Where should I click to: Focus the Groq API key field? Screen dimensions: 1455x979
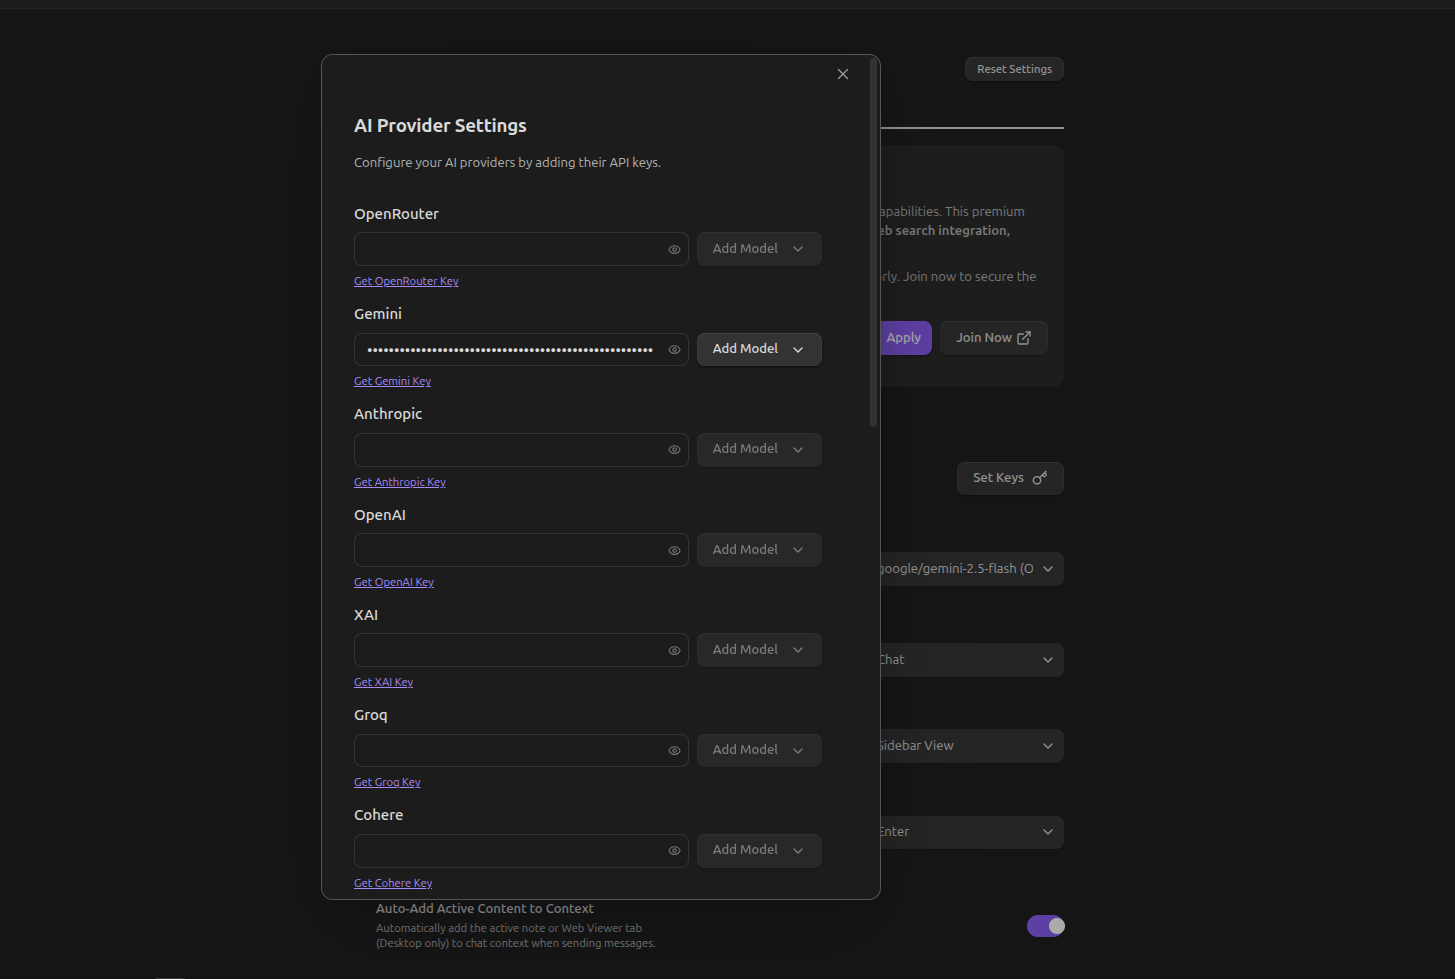point(521,750)
